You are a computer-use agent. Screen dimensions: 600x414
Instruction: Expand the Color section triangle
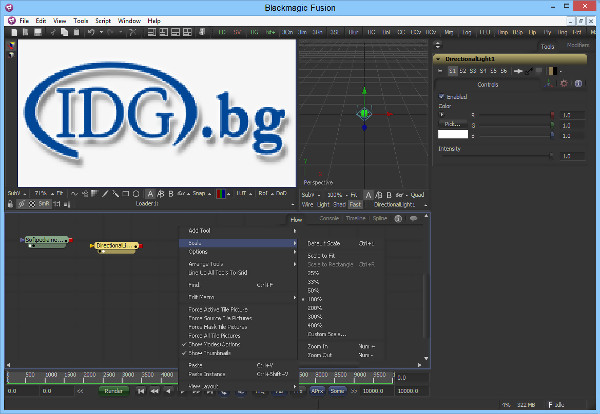click(442, 114)
